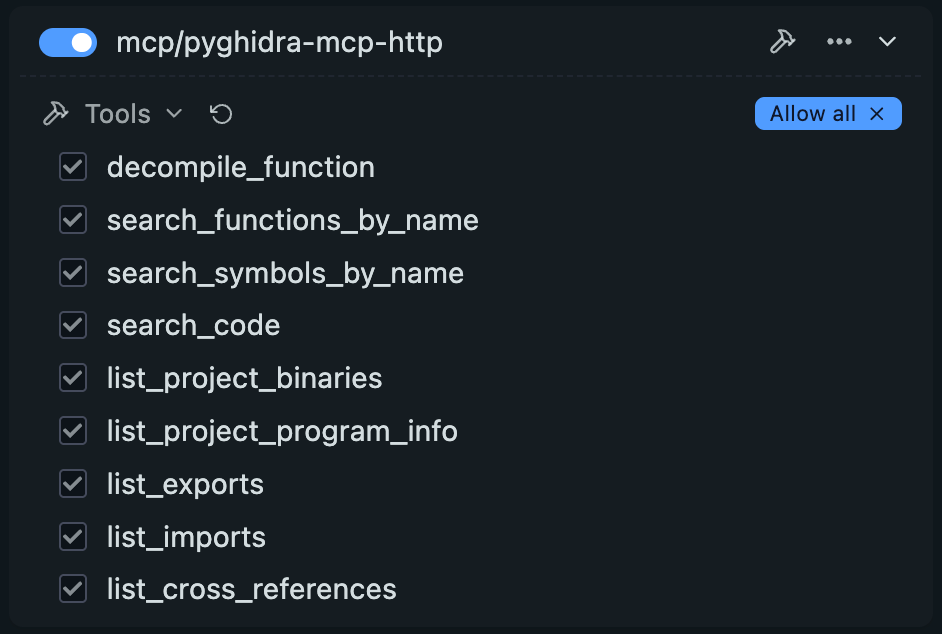Screen dimensions: 942x634
Task: Toggle list_cross_references checkbox
Action: (73, 589)
